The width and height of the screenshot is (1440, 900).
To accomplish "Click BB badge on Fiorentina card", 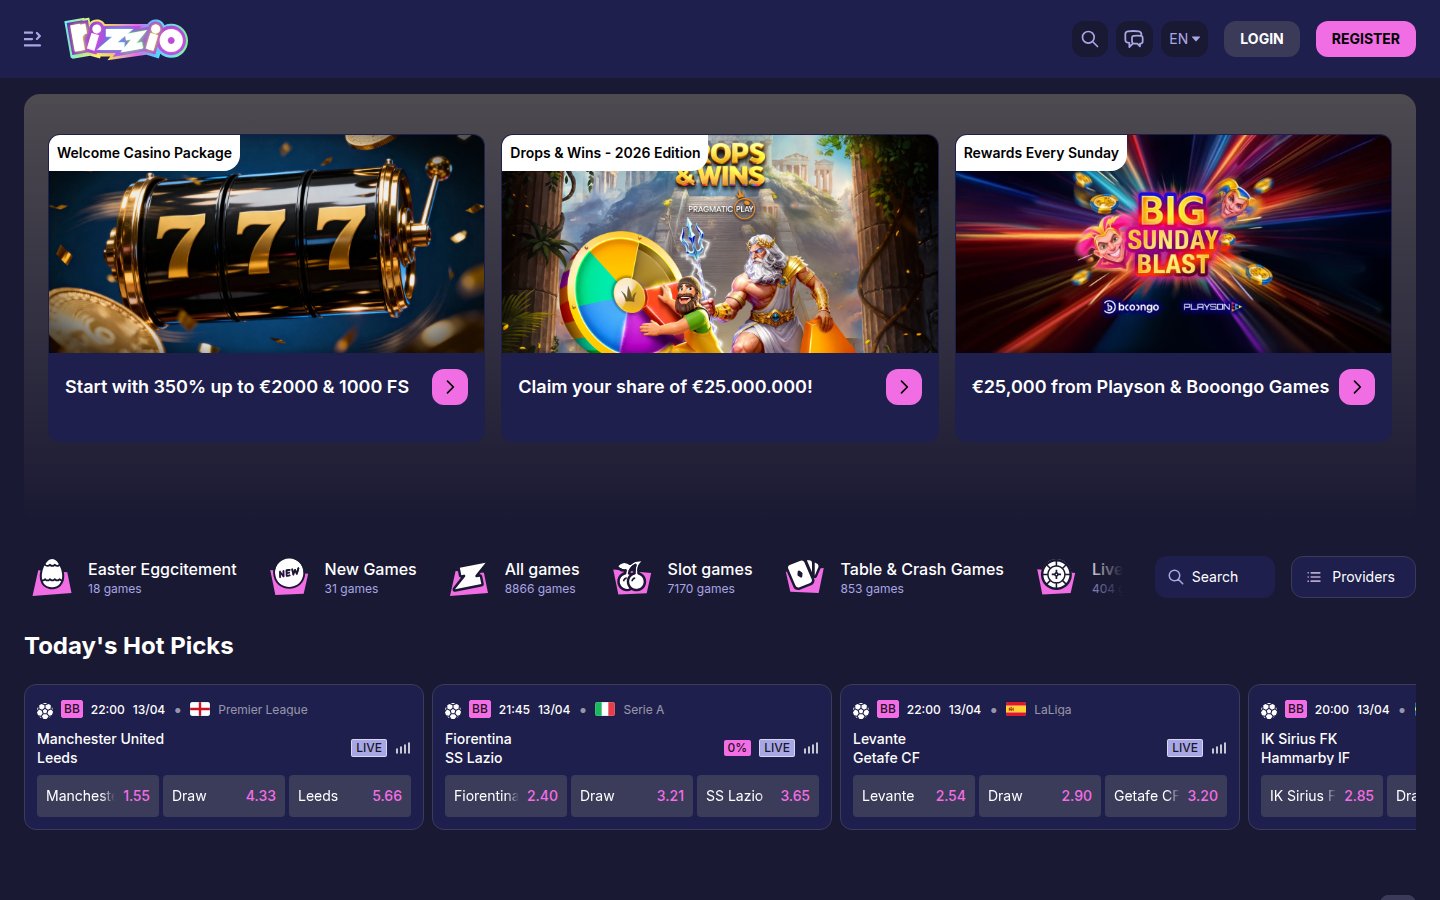I will pyautogui.click(x=480, y=709).
